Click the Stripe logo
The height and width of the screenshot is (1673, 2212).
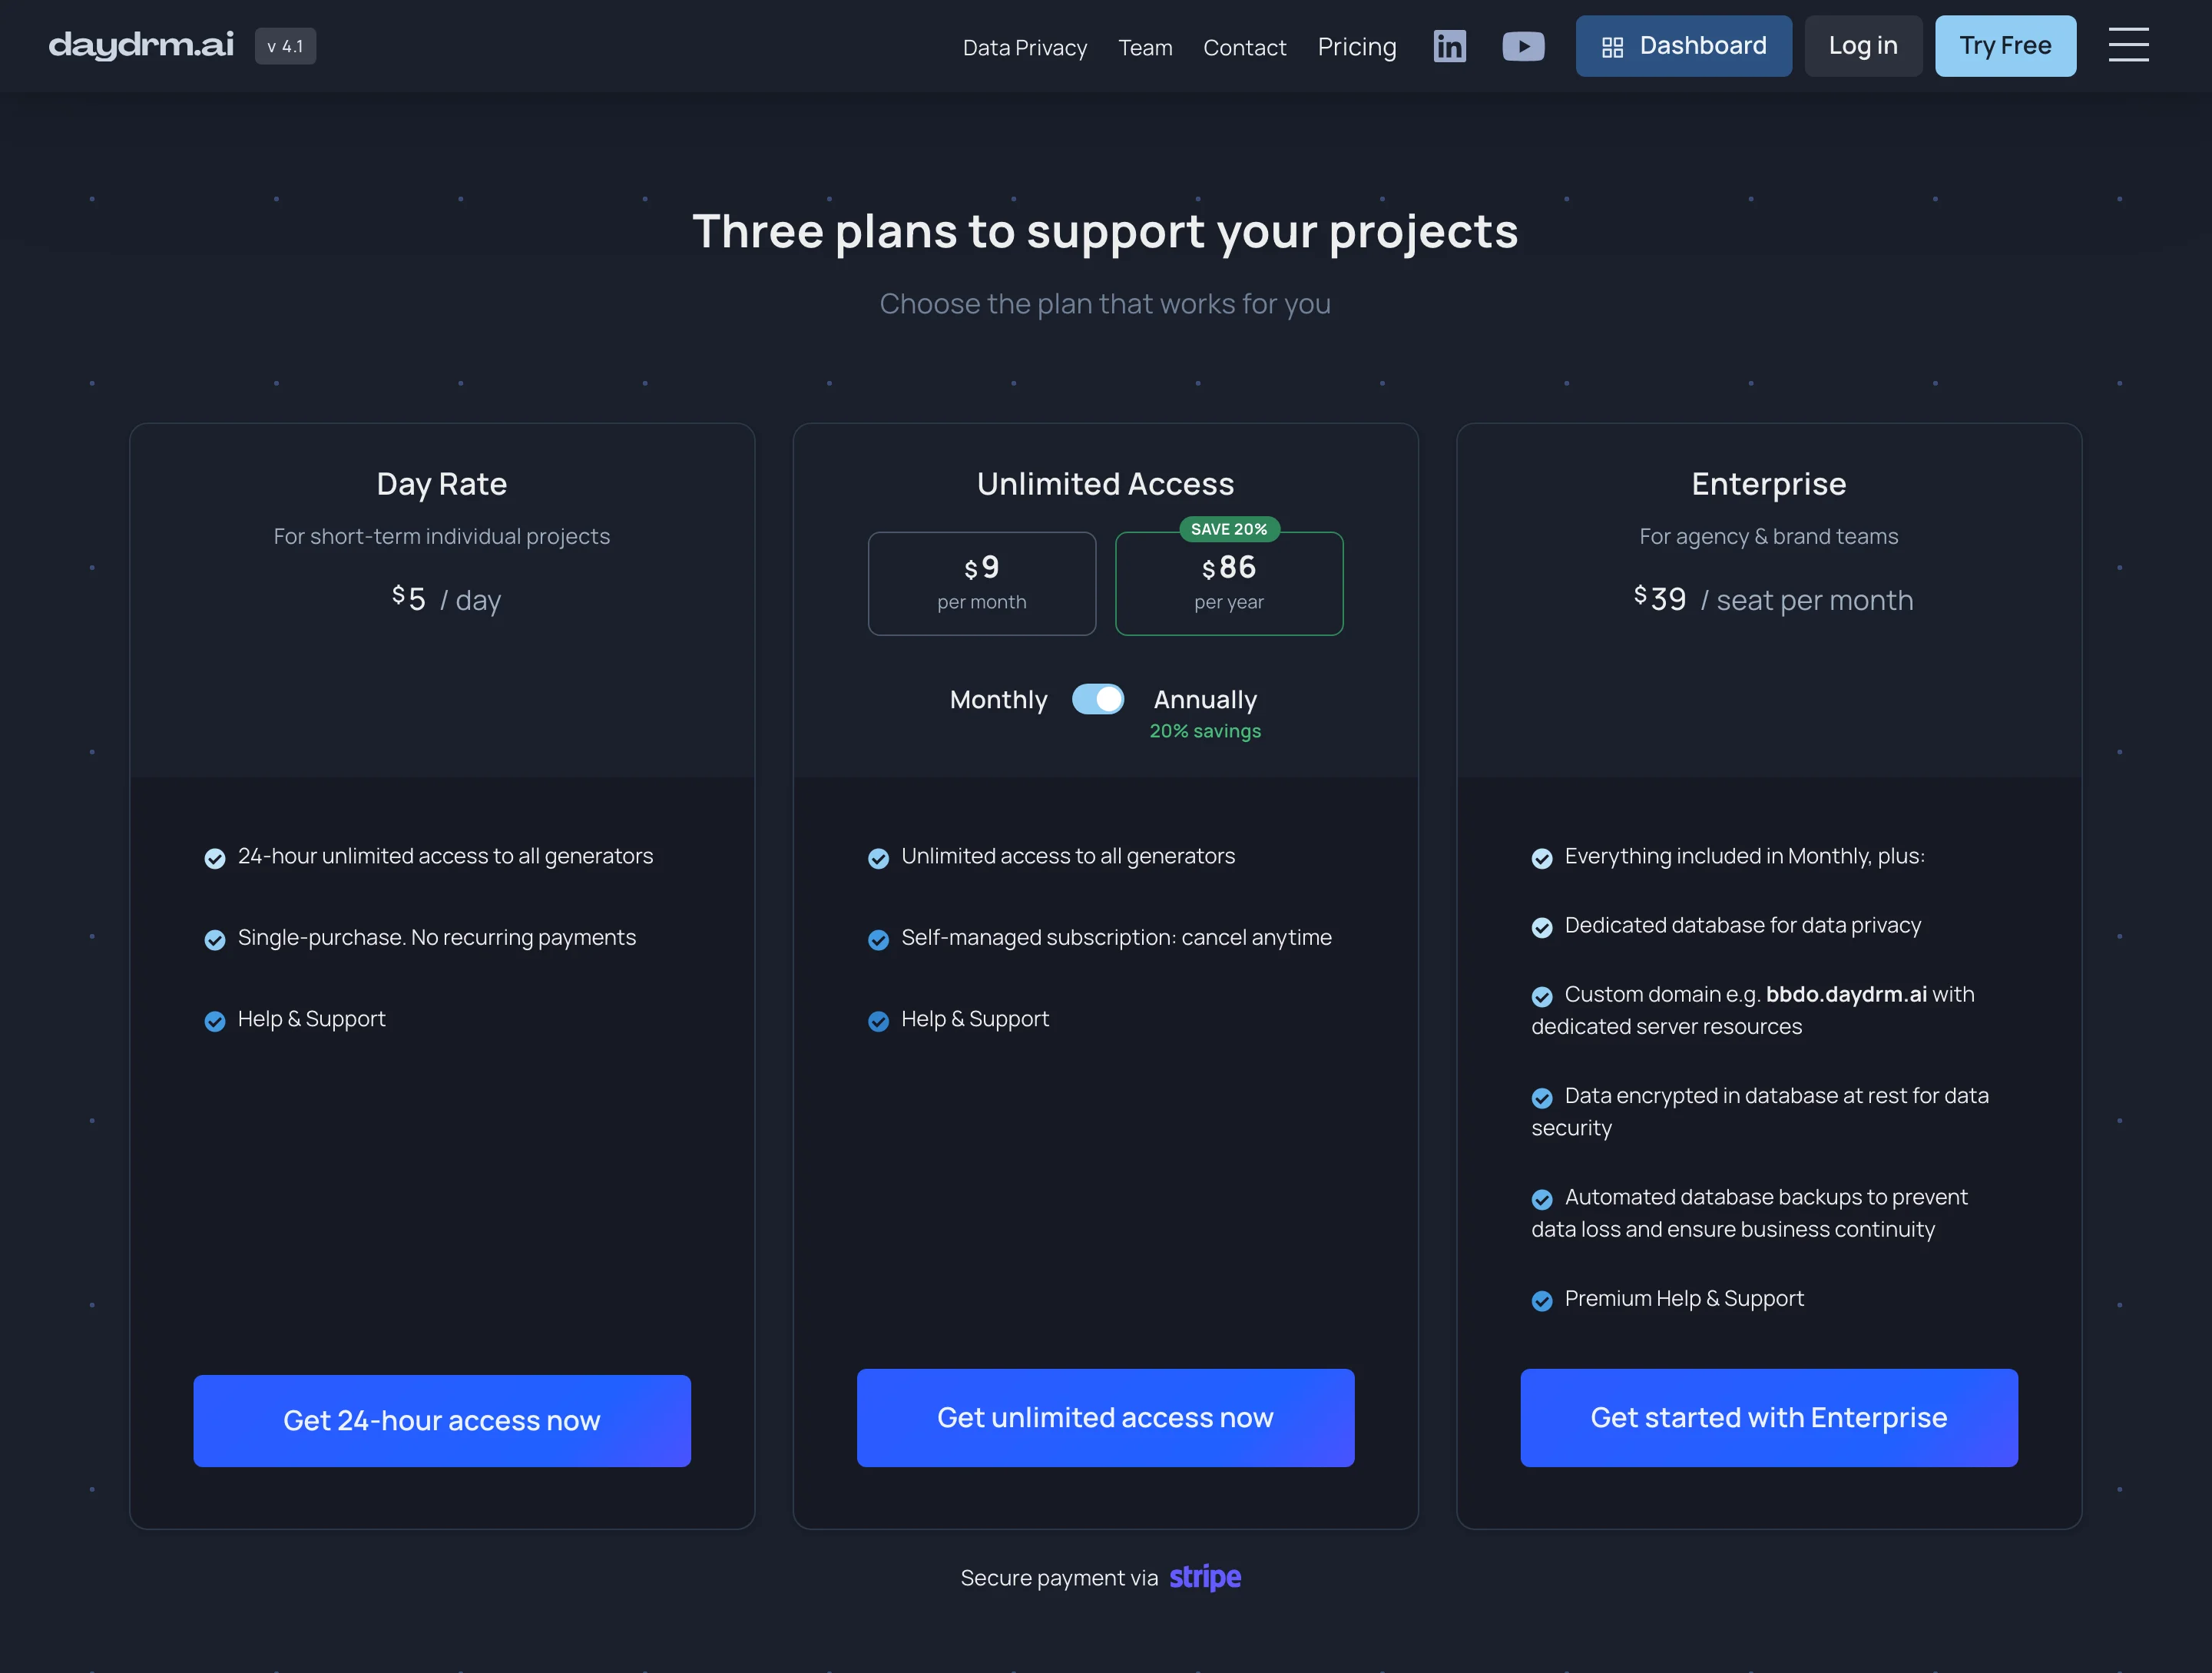(1205, 1577)
